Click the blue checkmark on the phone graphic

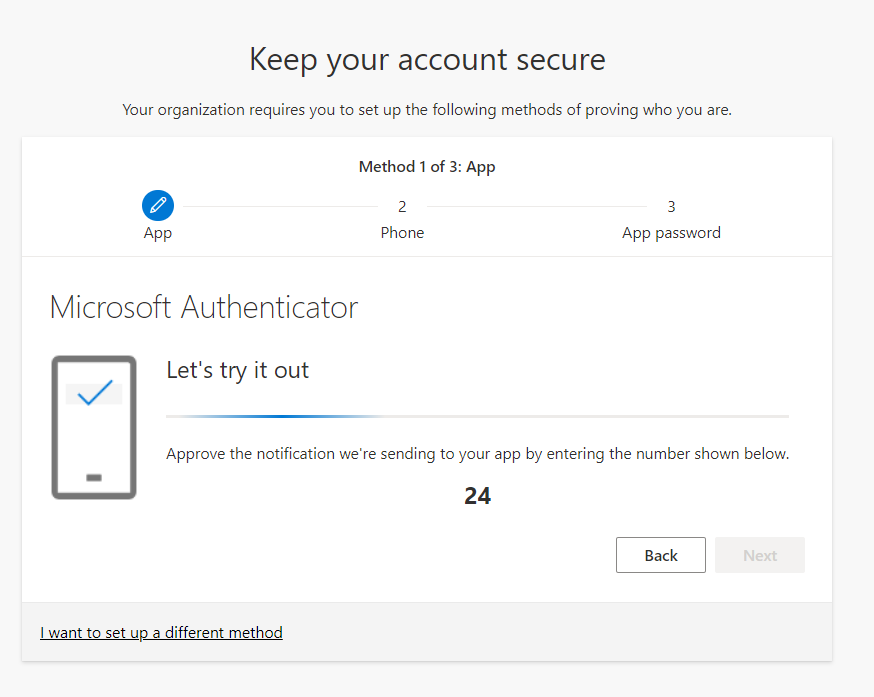click(x=94, y=393)
